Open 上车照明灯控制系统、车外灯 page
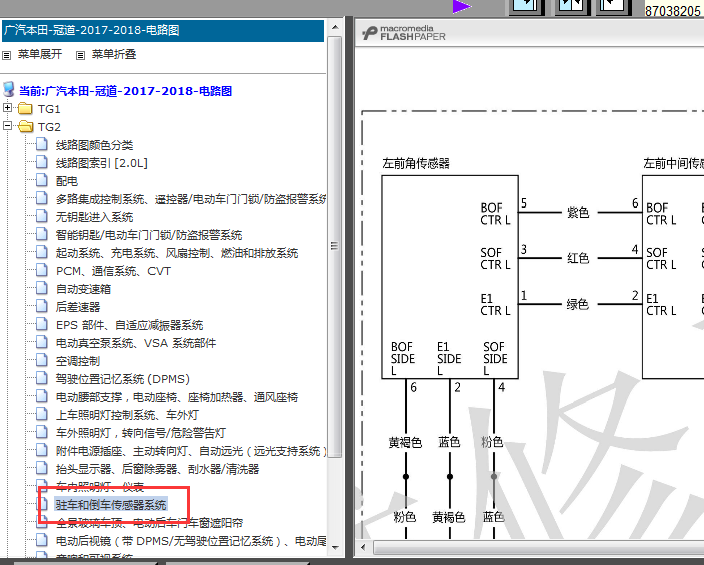 tap(127, 415)
